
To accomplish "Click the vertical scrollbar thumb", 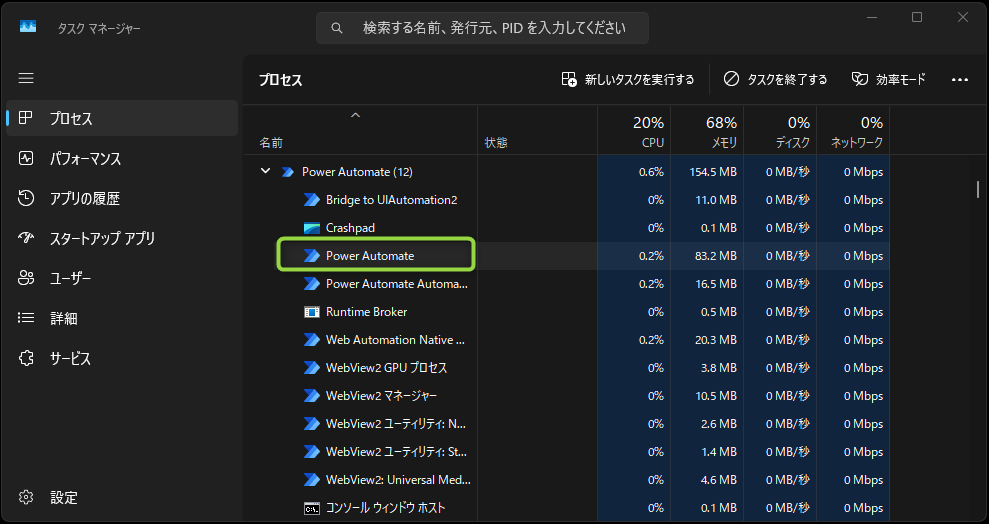I will 977,189.
